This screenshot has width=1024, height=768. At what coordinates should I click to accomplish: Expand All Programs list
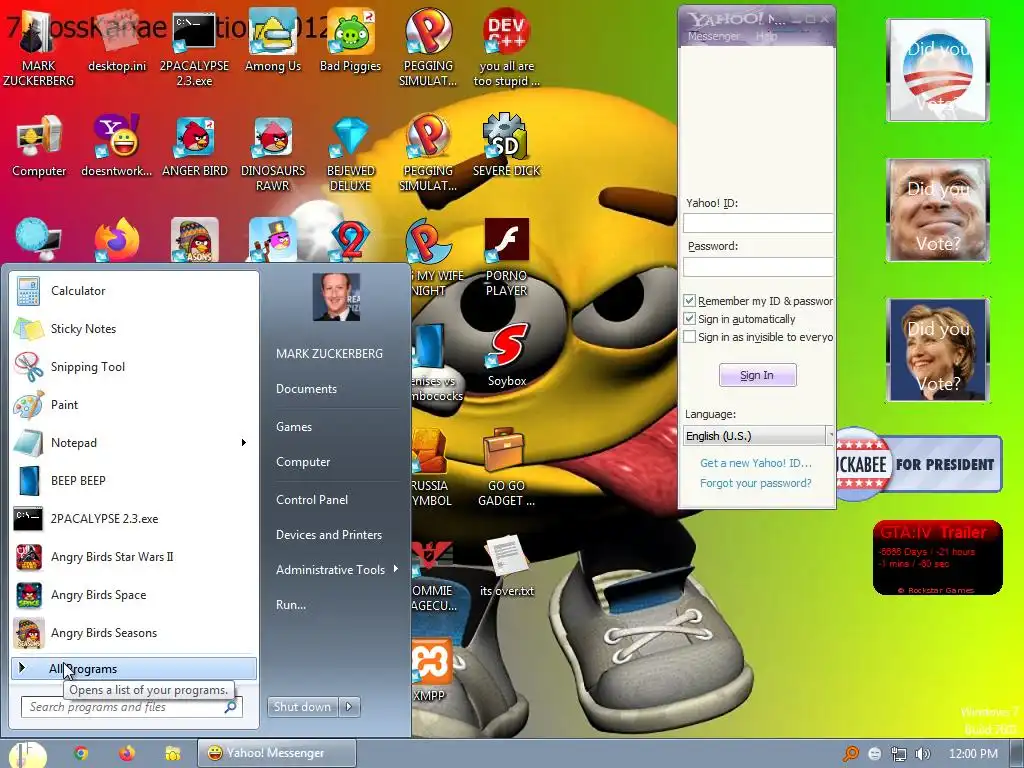click(x=133, y=669)
